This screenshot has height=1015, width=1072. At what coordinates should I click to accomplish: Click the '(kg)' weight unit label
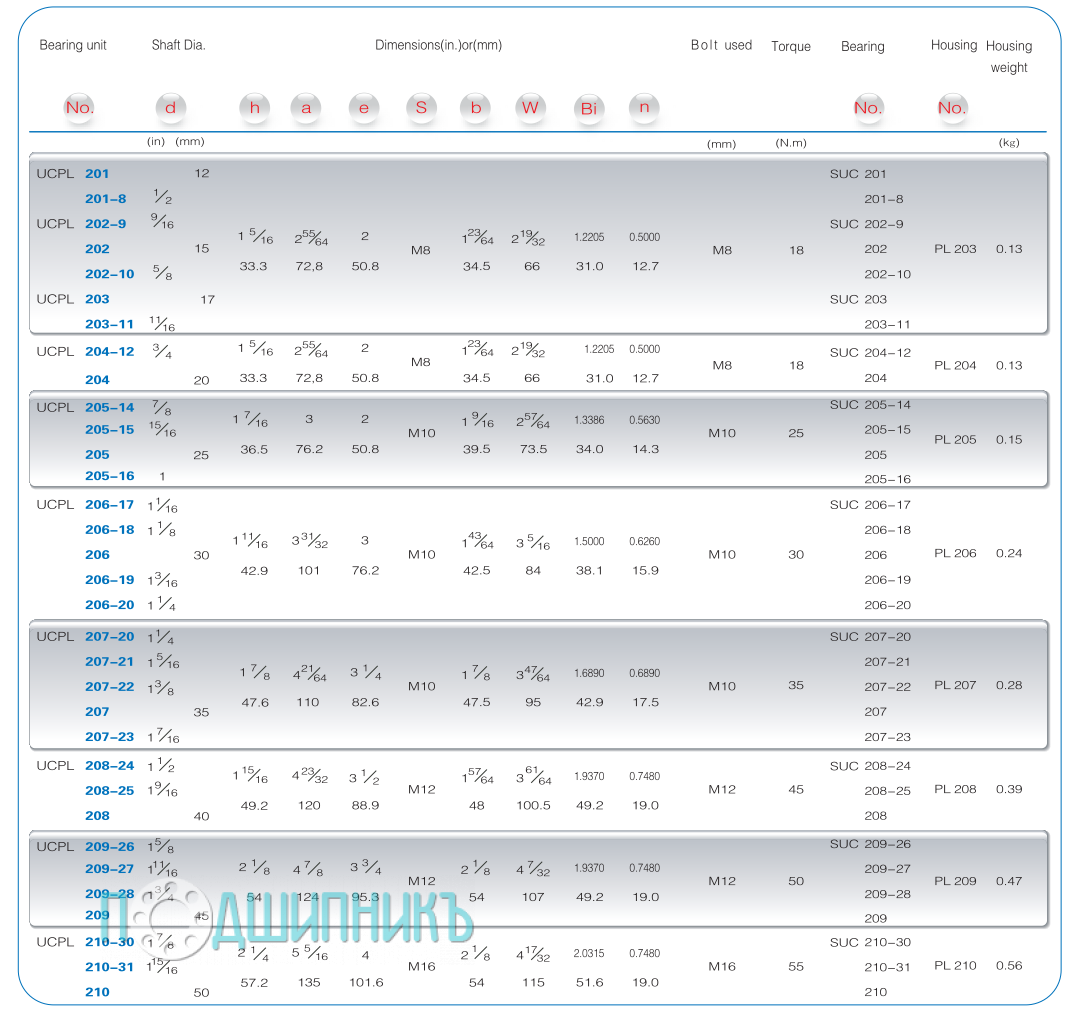tap(1009, 143)
